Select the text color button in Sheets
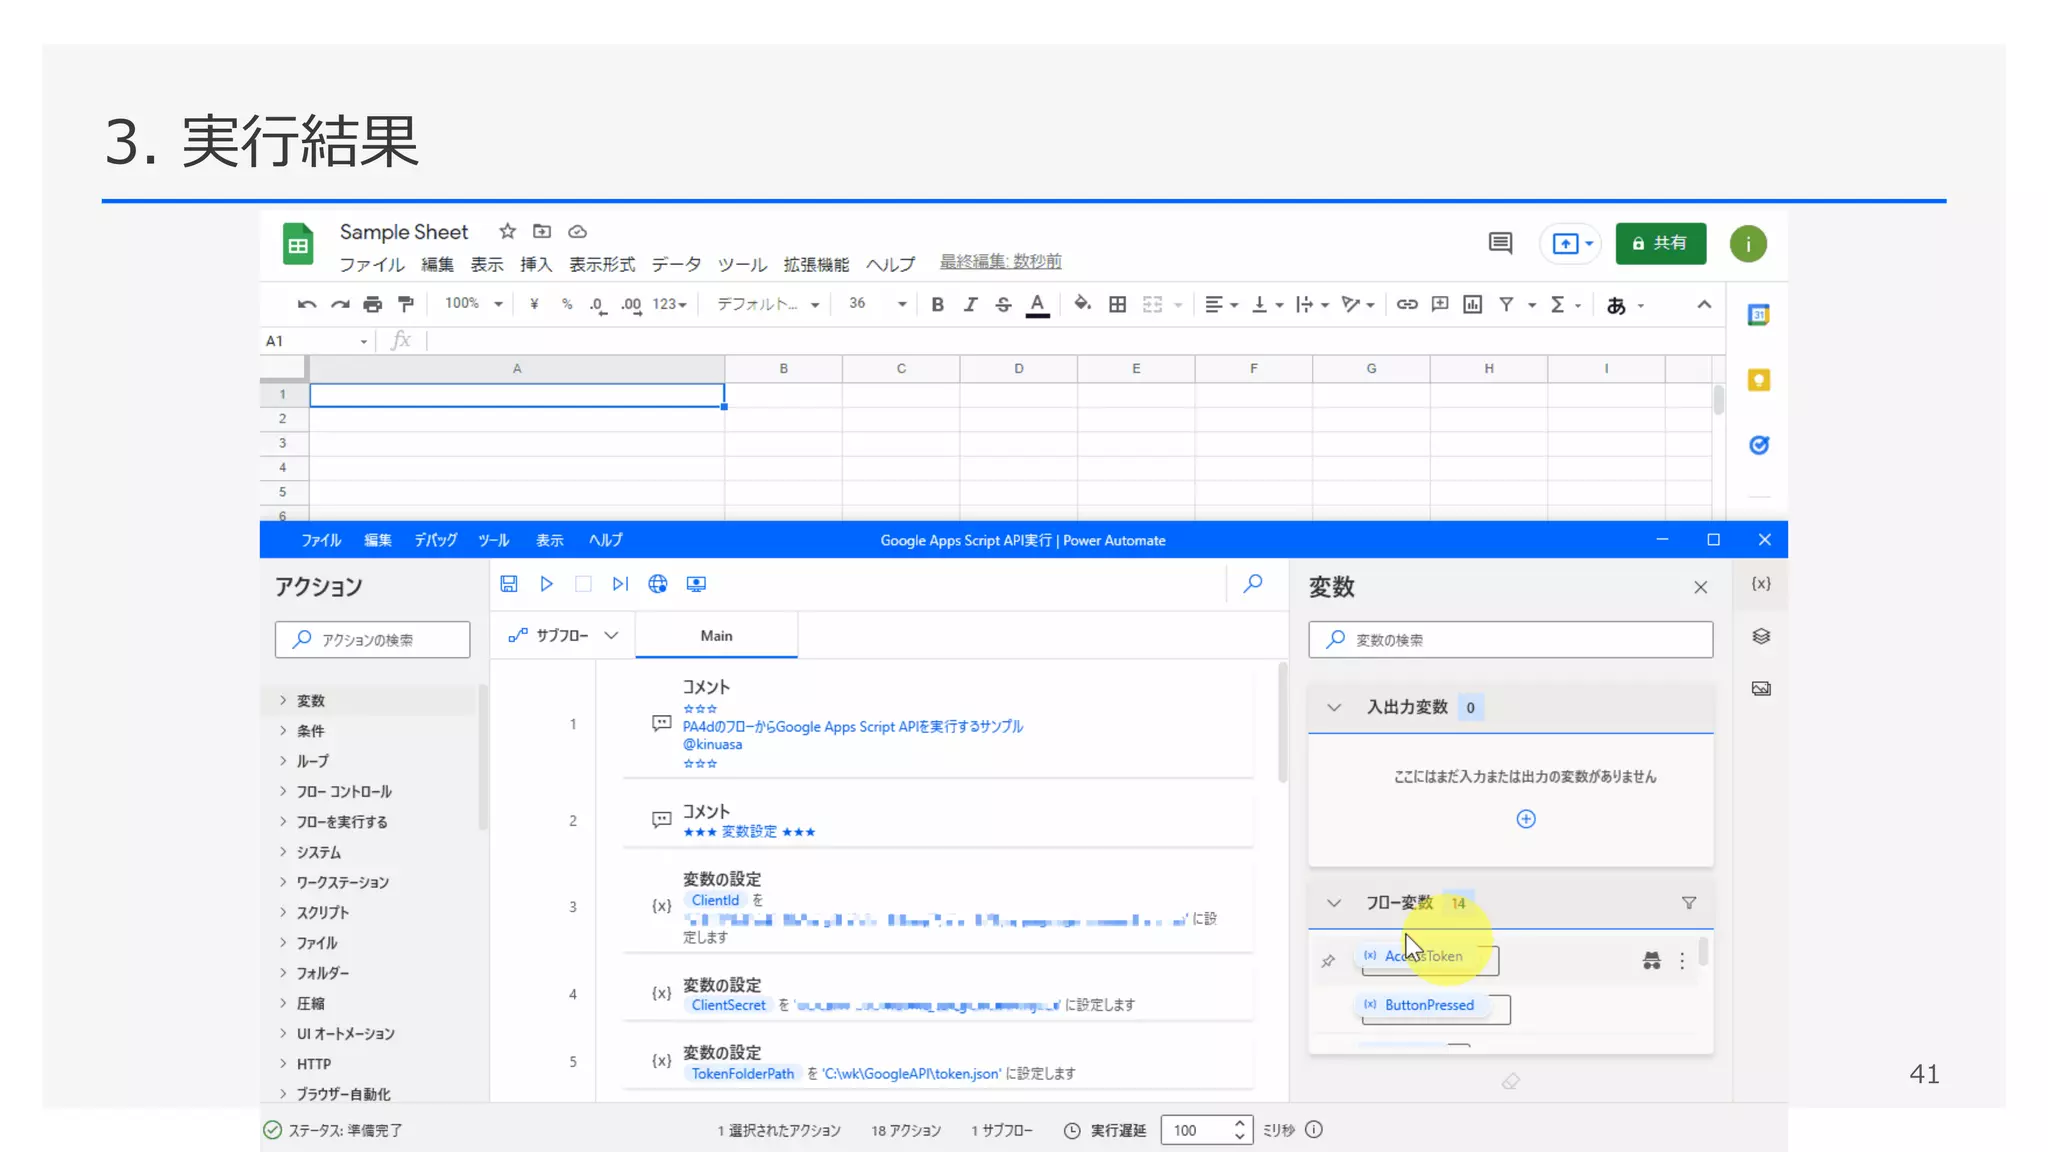This screenshot has width=2048, height=1152. click(1037, 305)
